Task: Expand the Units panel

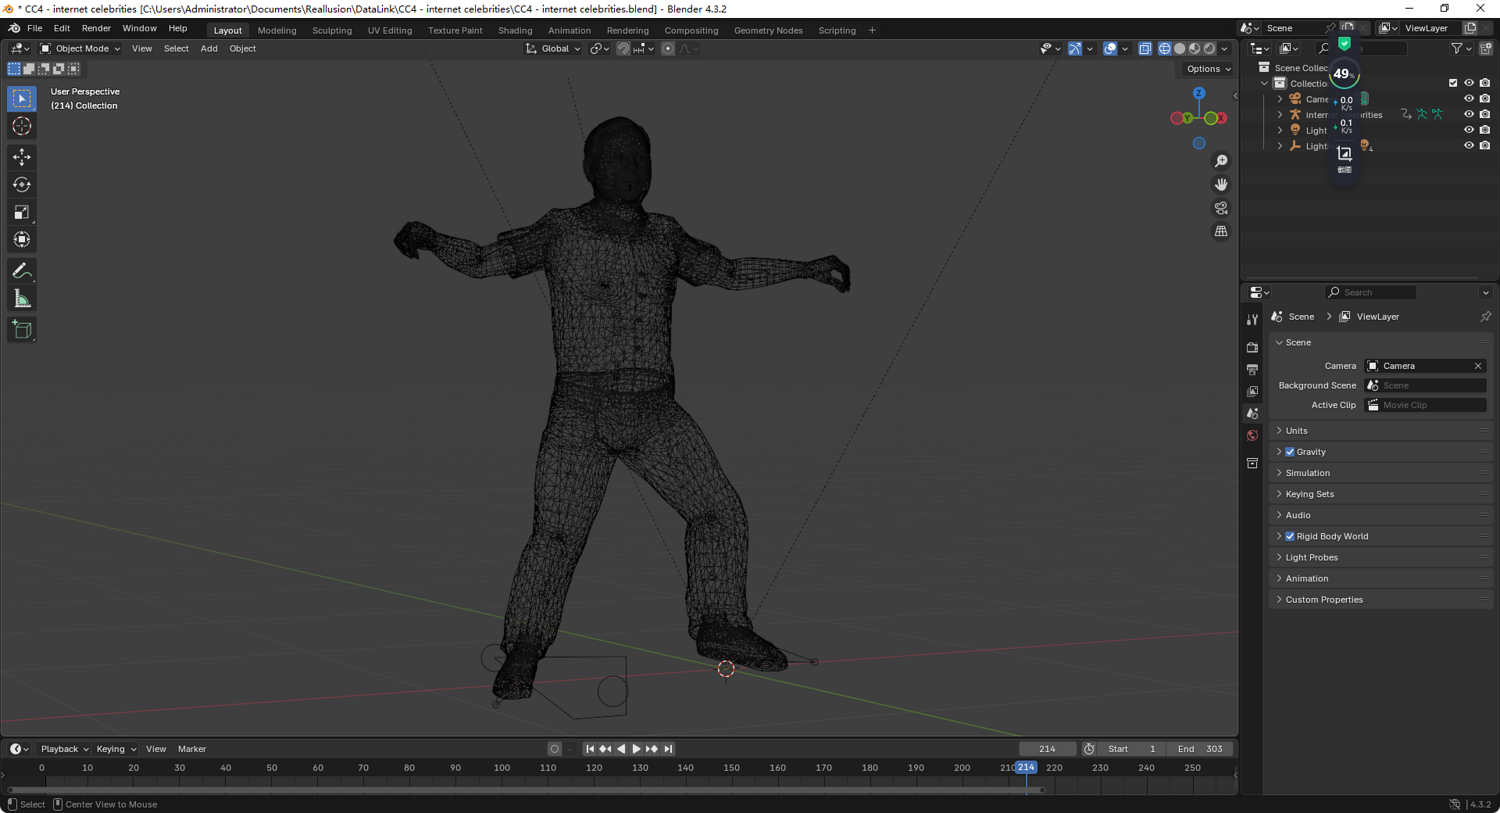Action: pyautogui.click(x=1296, y=431)
